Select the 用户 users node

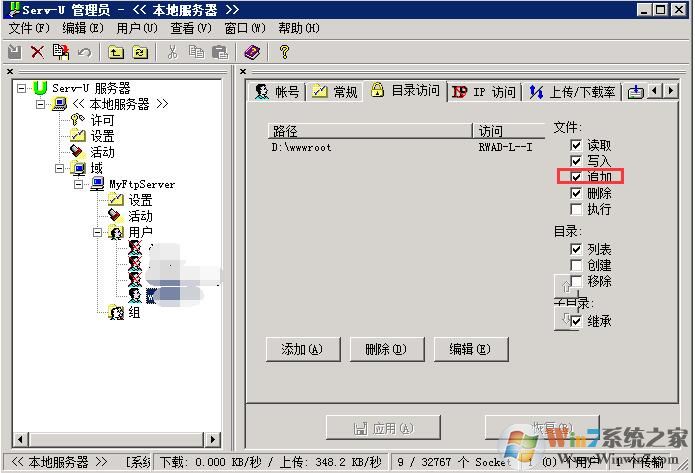(140, 232)
